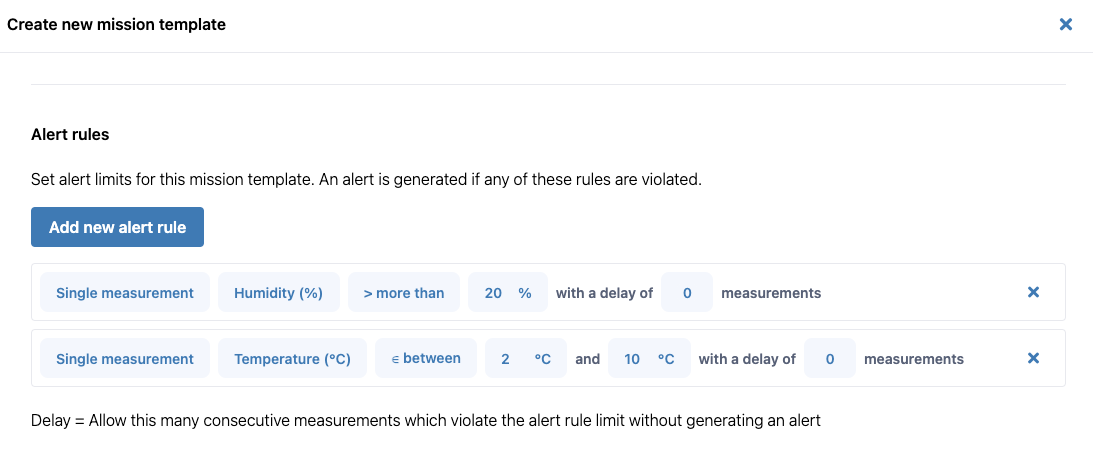Expand the '∈ between' condition dropdown
The height and width of the screenshot is (473, 1093).
point(425,358)
